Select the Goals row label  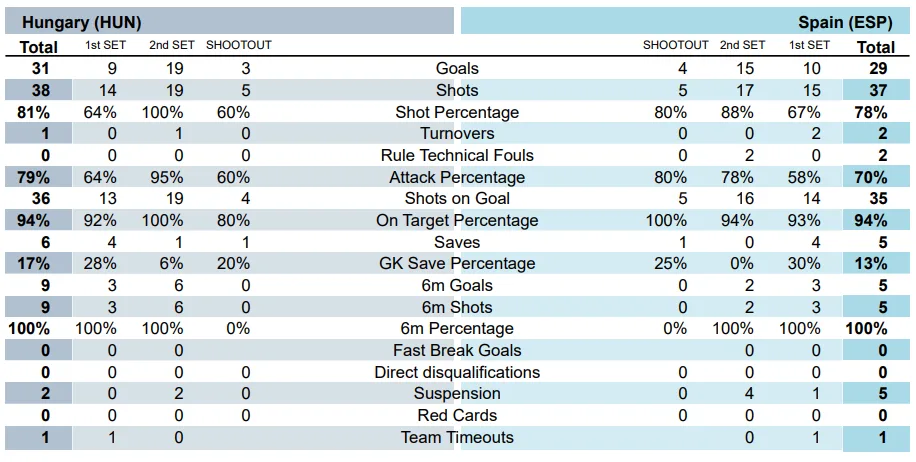457,69
